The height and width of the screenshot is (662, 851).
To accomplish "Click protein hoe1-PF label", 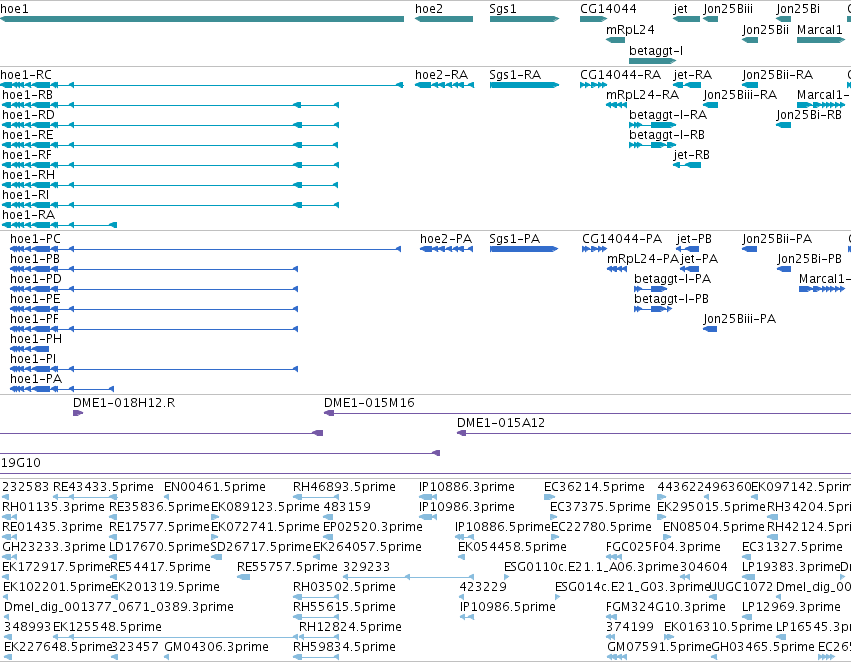I will click(x=34, y=319).
